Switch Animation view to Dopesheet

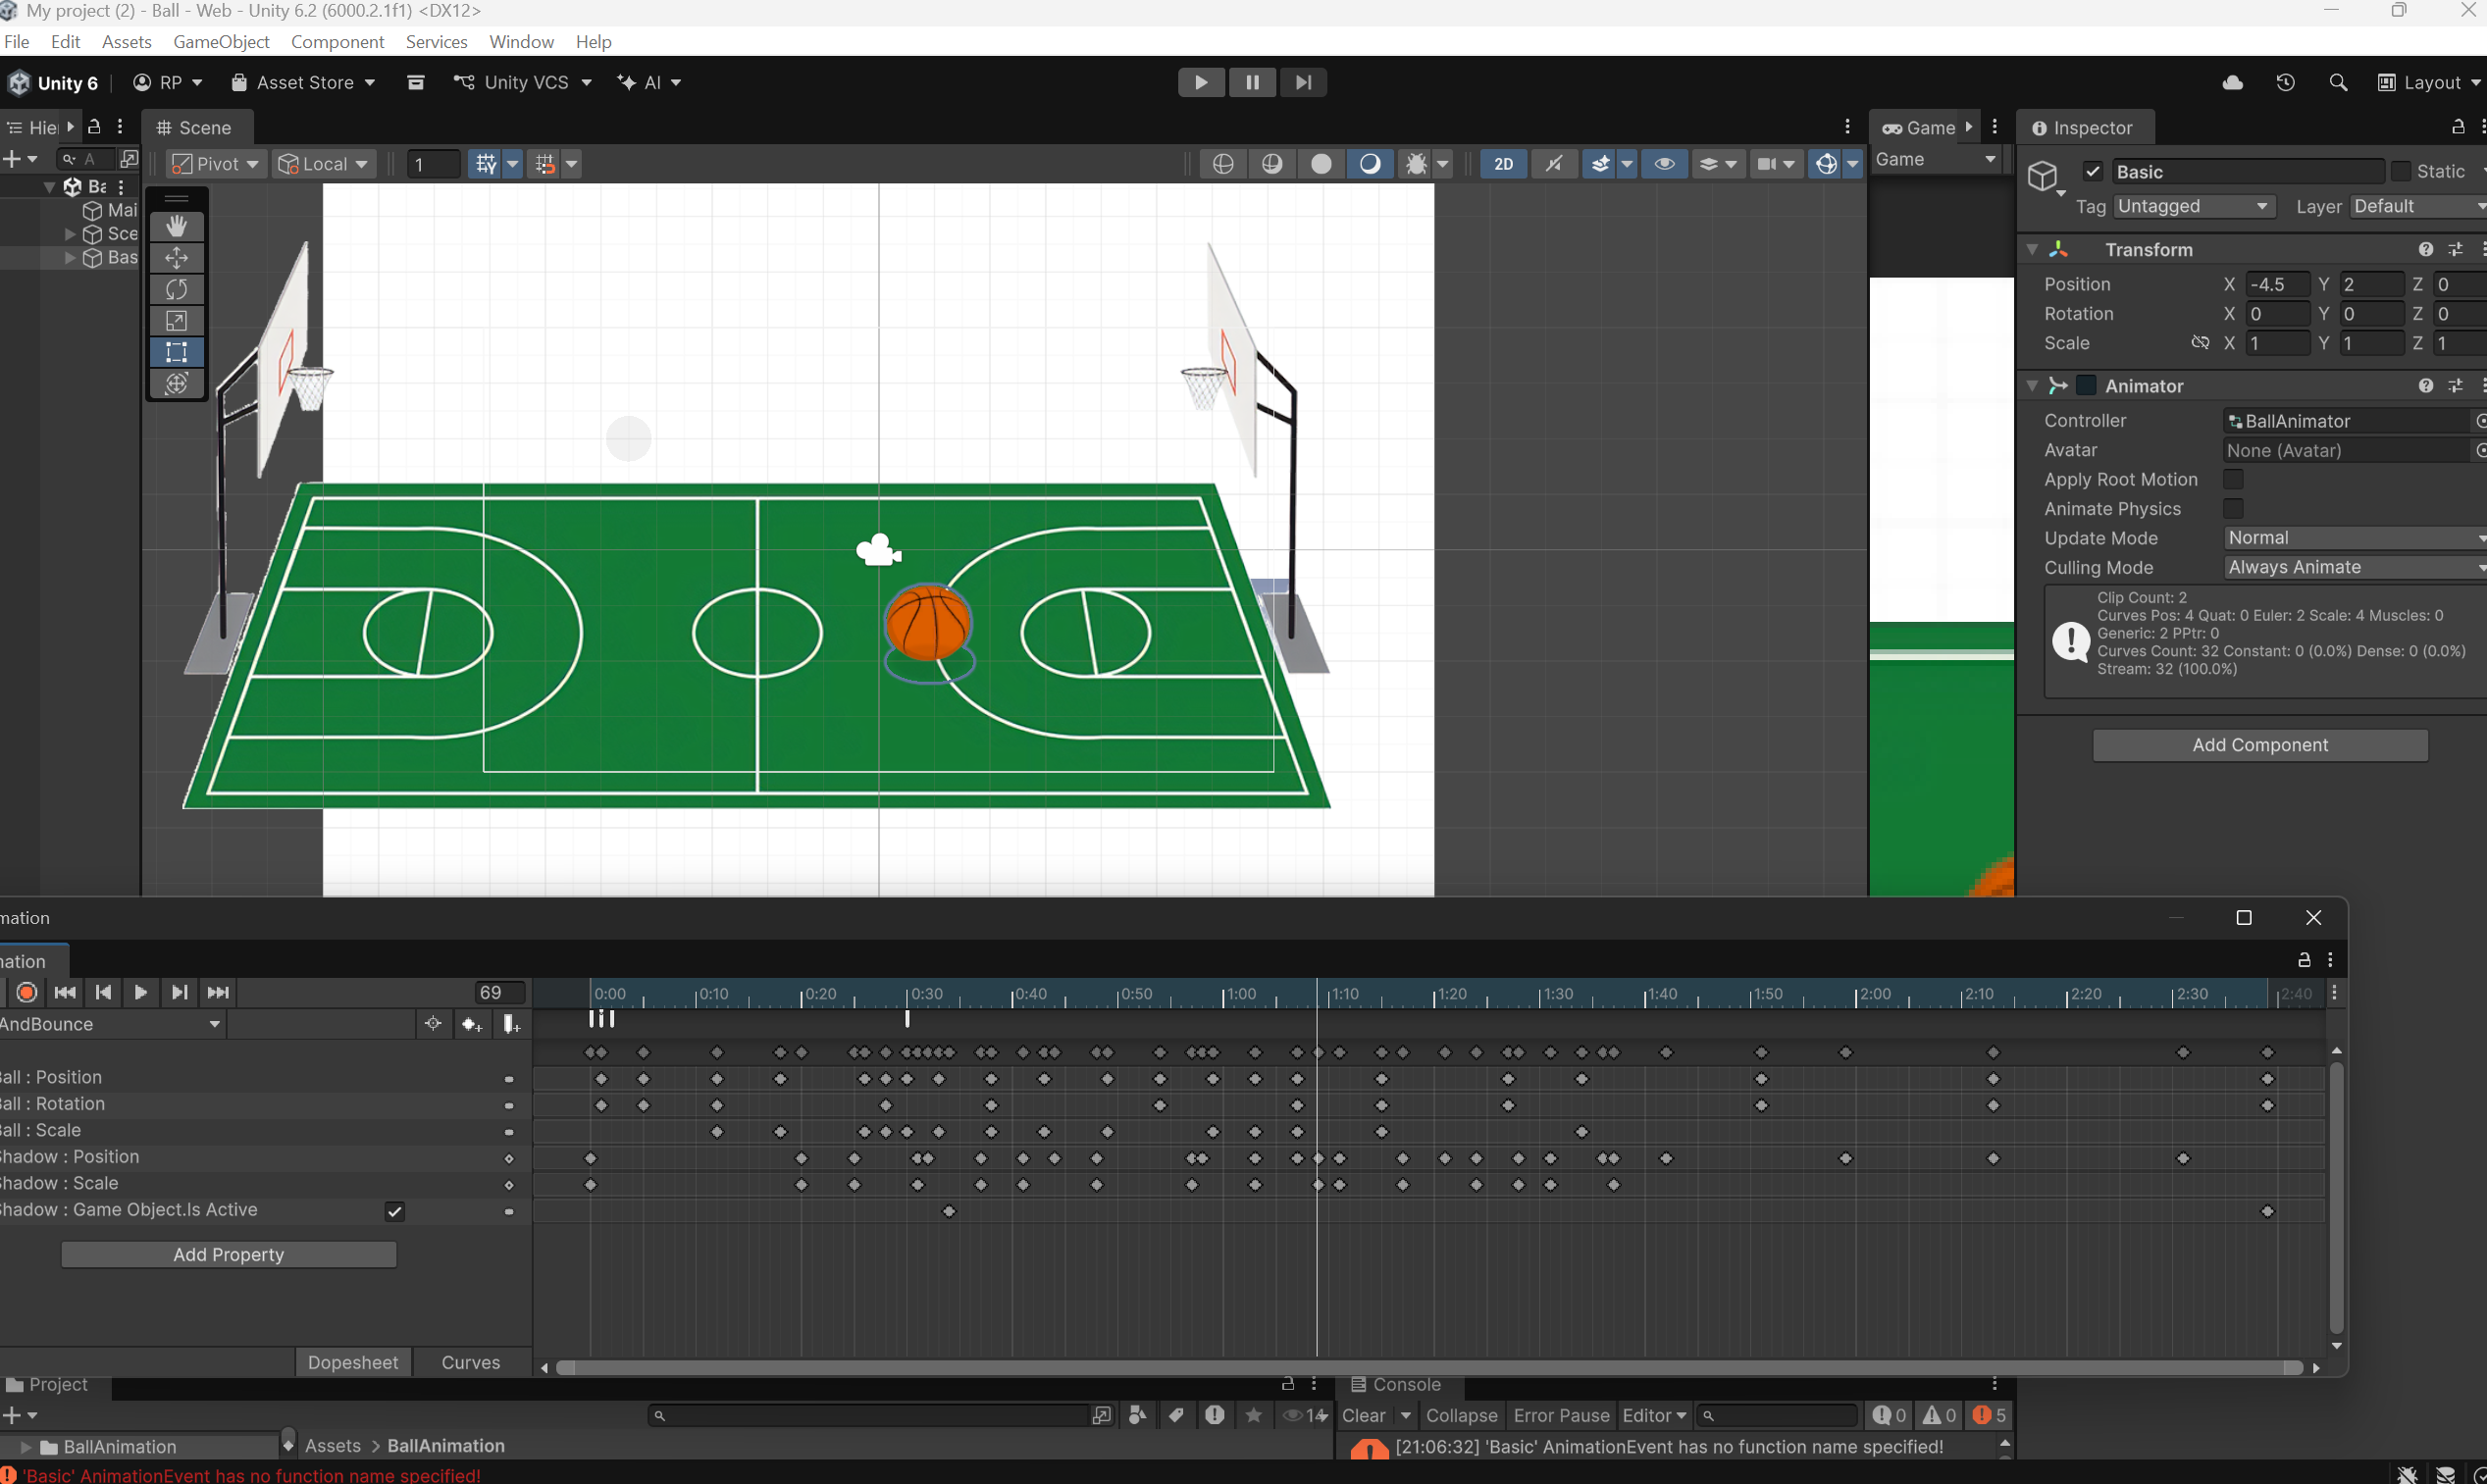pyautogui.click(x=352, y=1362)
